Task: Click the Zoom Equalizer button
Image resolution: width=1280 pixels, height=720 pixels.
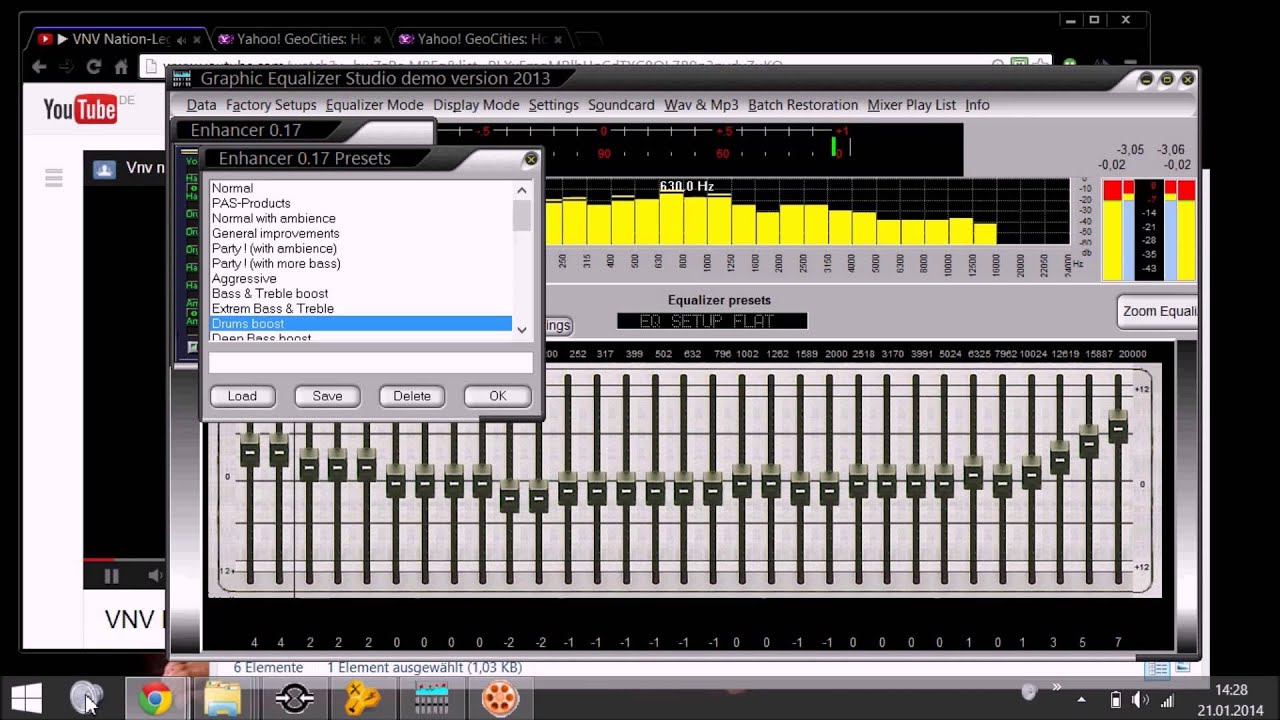Action: 1157,311
